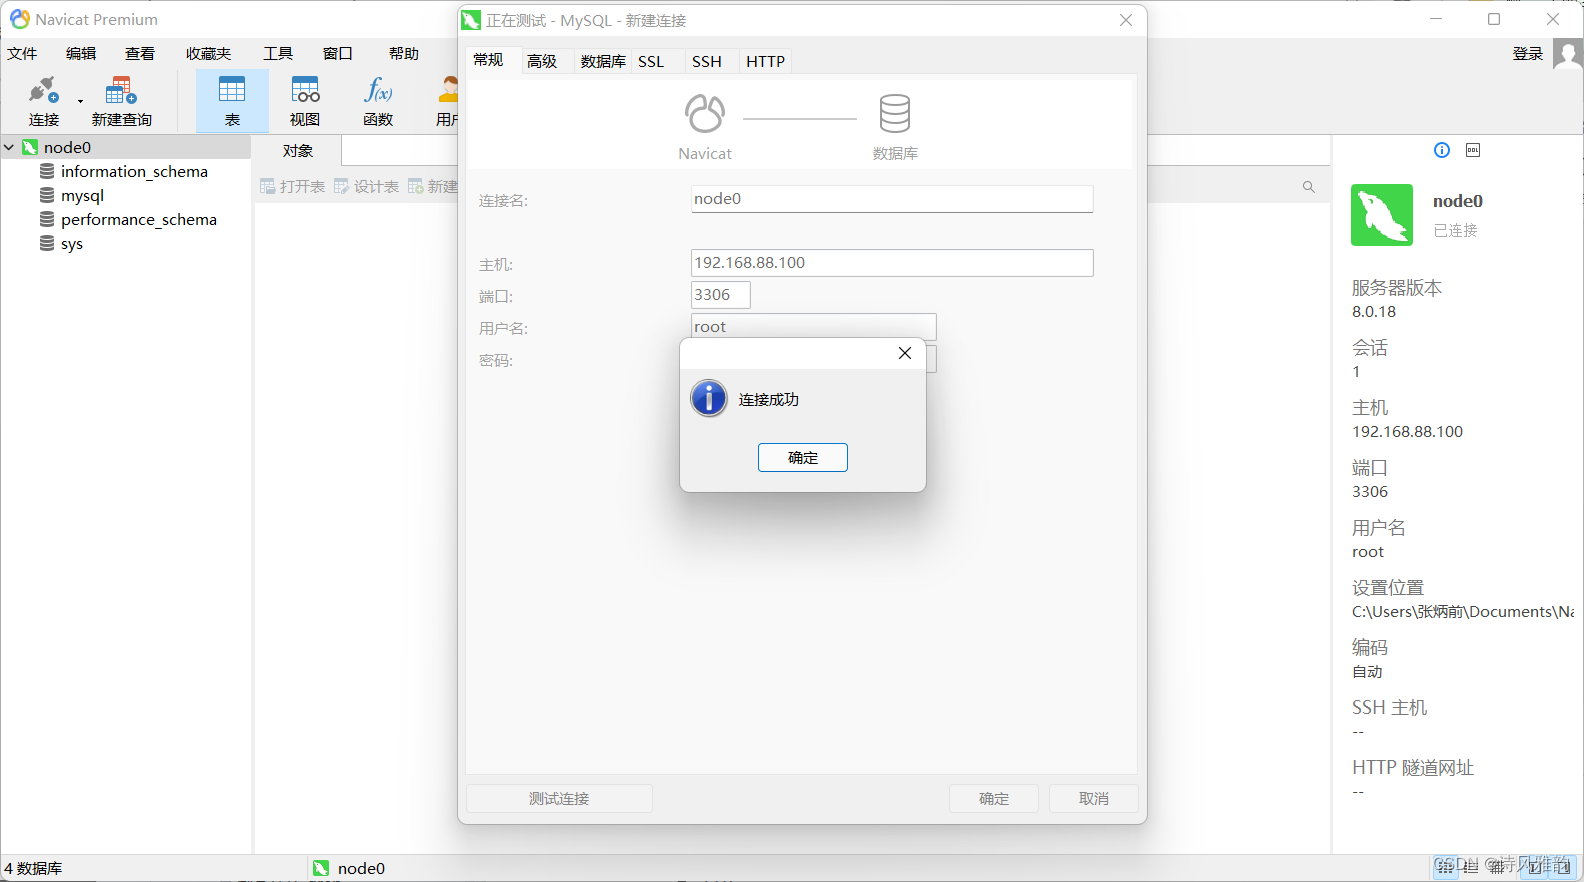Click the user avatar icon

click(x=1568, y=54)
